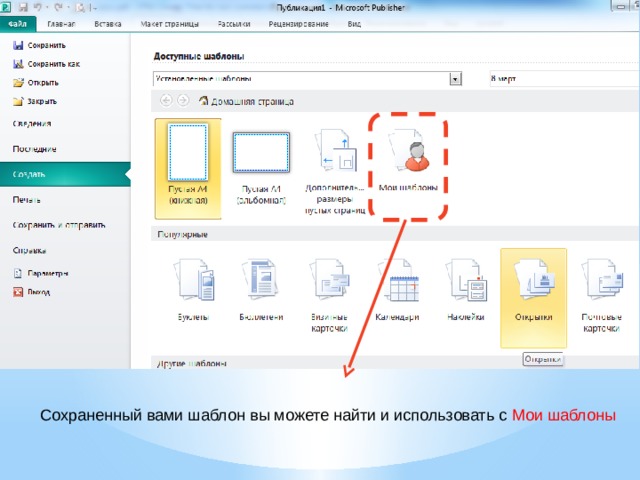This screenshot has width=640, height=480.
Task: Choose the Почтовые карточки postcards icon
Action: [x=602, y=280]
